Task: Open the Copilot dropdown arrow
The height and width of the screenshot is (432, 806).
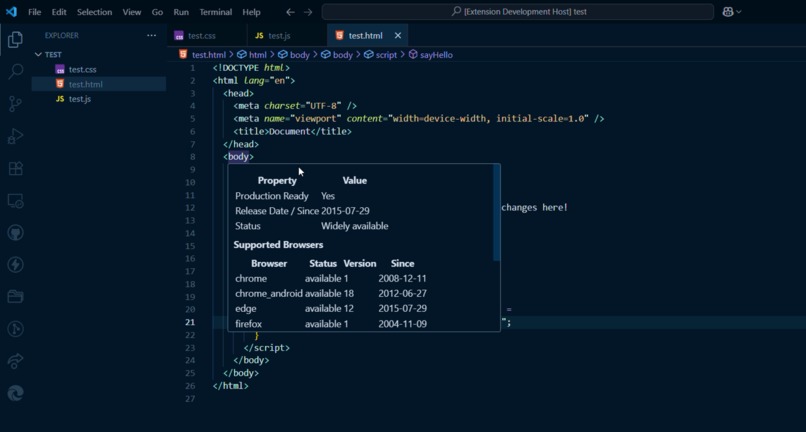Action: 739,12
